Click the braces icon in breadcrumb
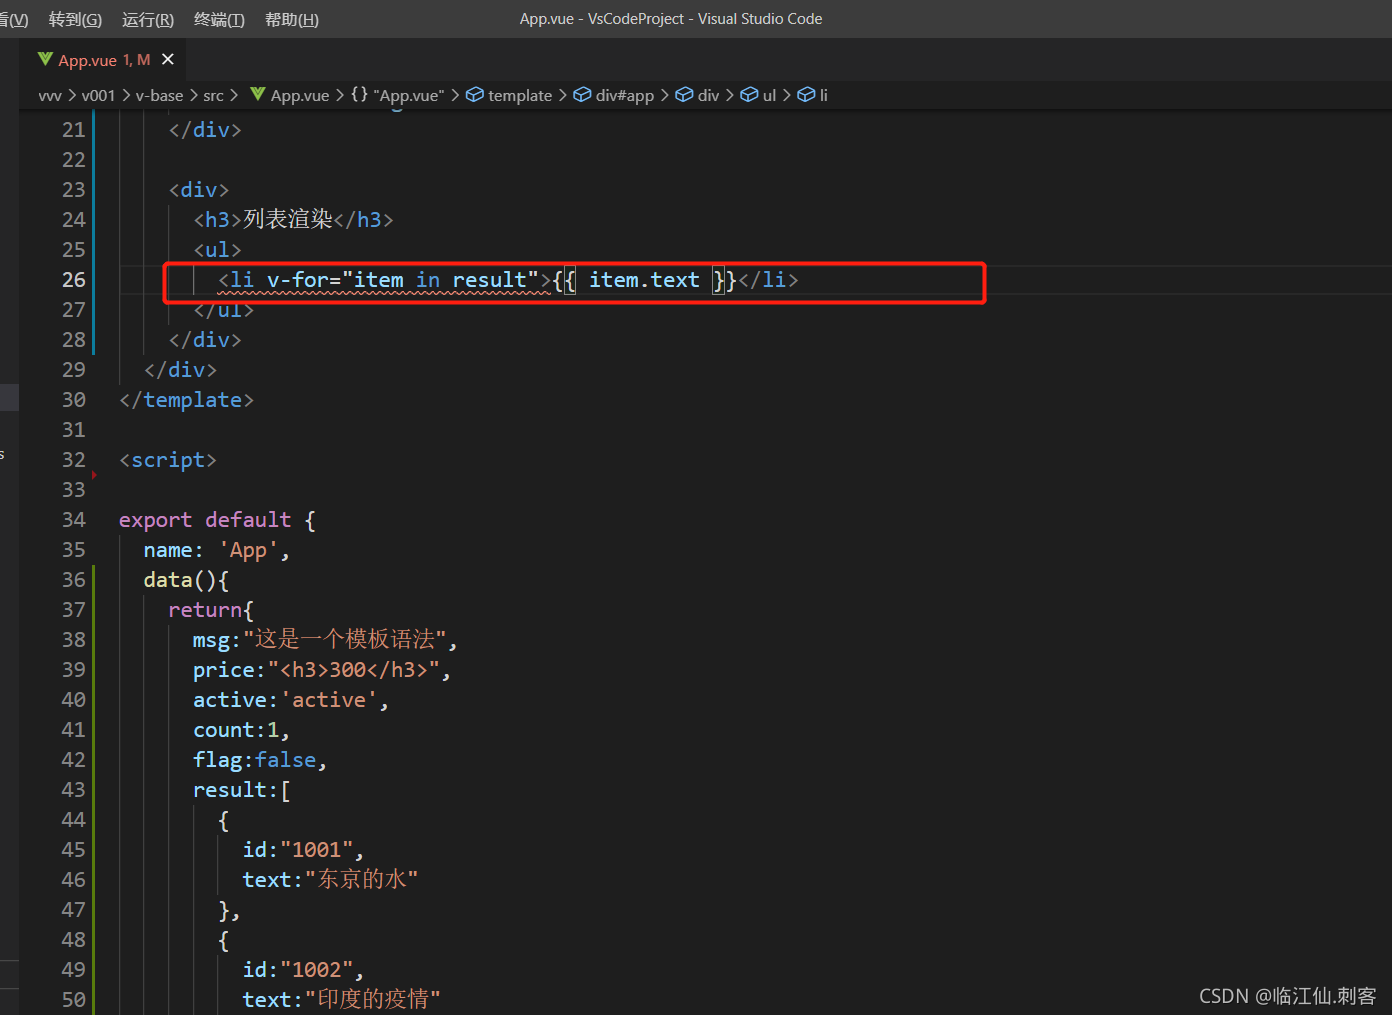1392x1015 pixels. click(359, 94)
